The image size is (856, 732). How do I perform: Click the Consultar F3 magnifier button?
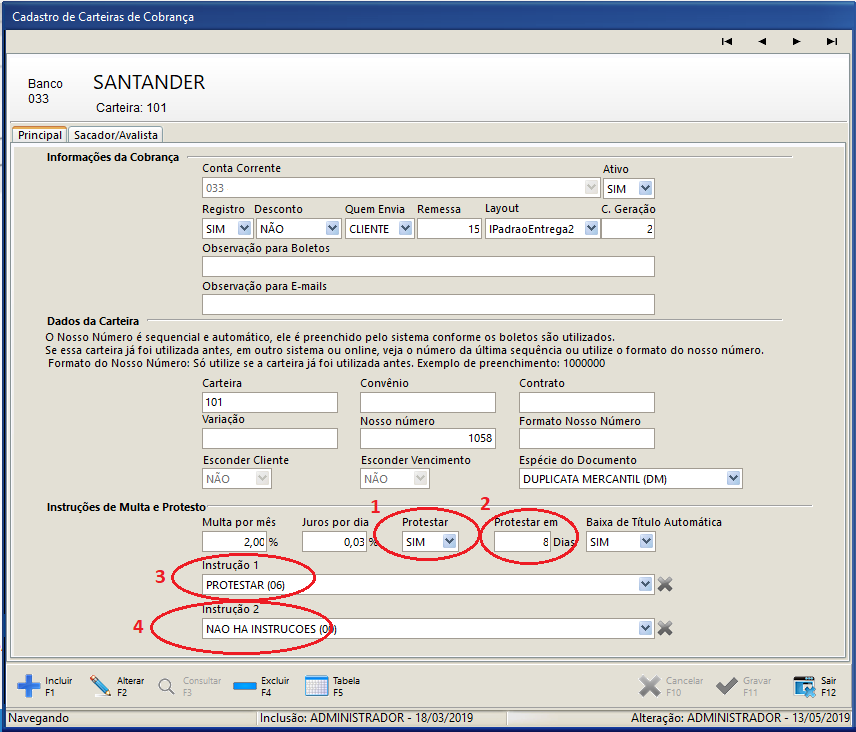click(189, 686)
